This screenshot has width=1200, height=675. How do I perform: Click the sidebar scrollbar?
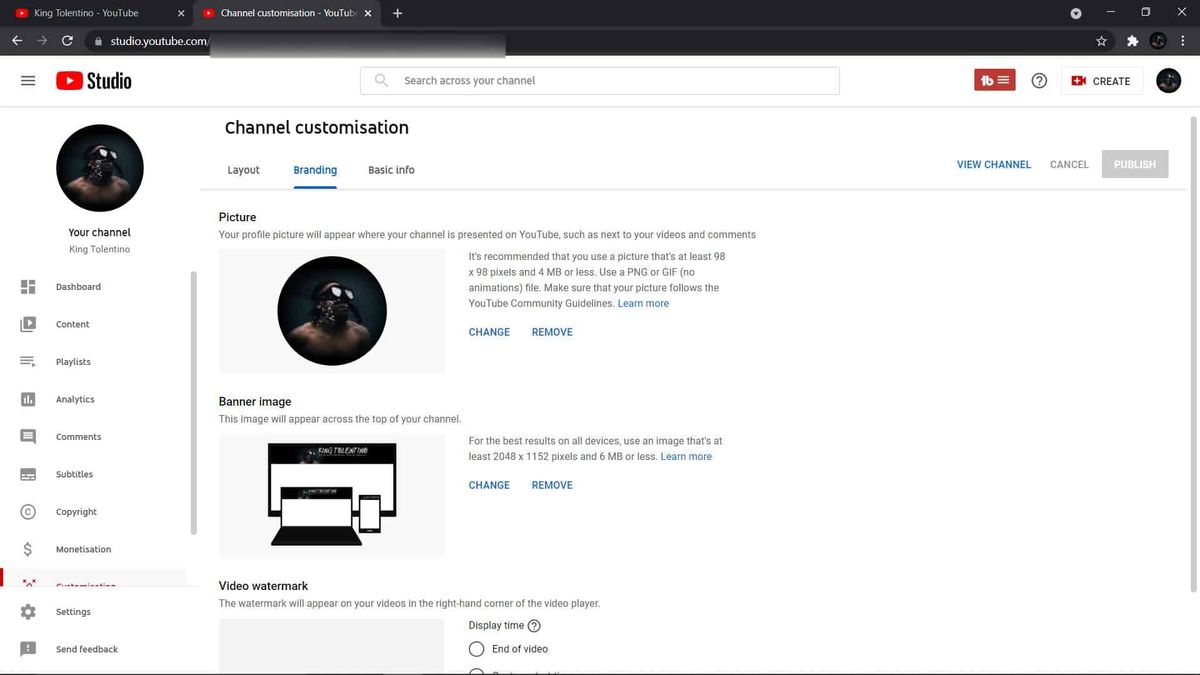tap(193, 403)
